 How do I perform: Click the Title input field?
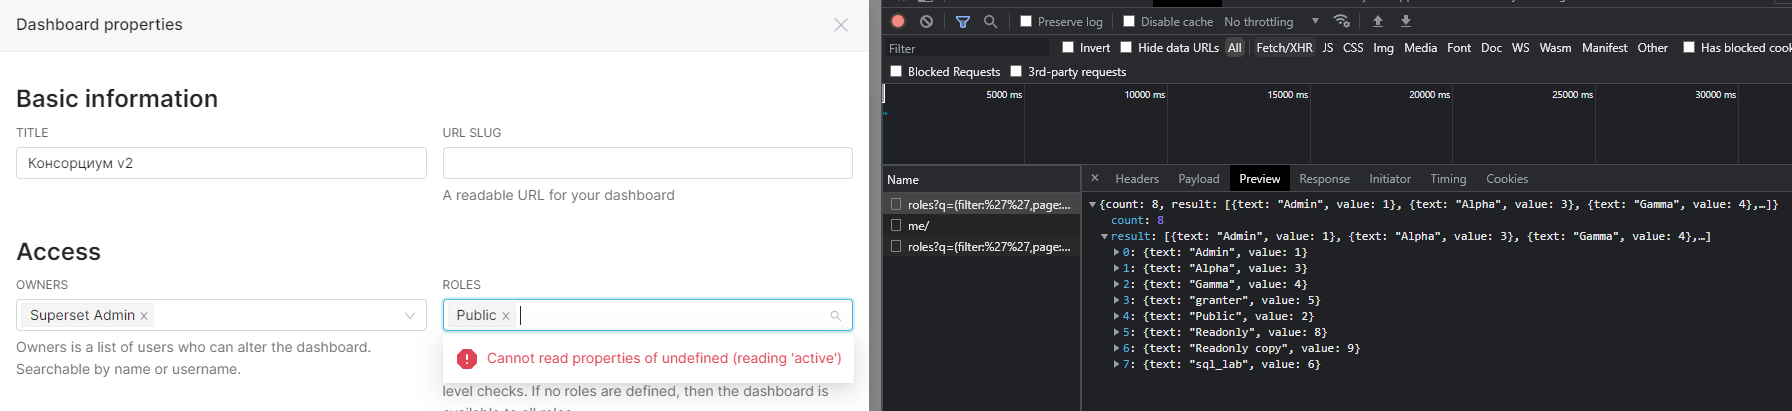[x=221, y=163]
